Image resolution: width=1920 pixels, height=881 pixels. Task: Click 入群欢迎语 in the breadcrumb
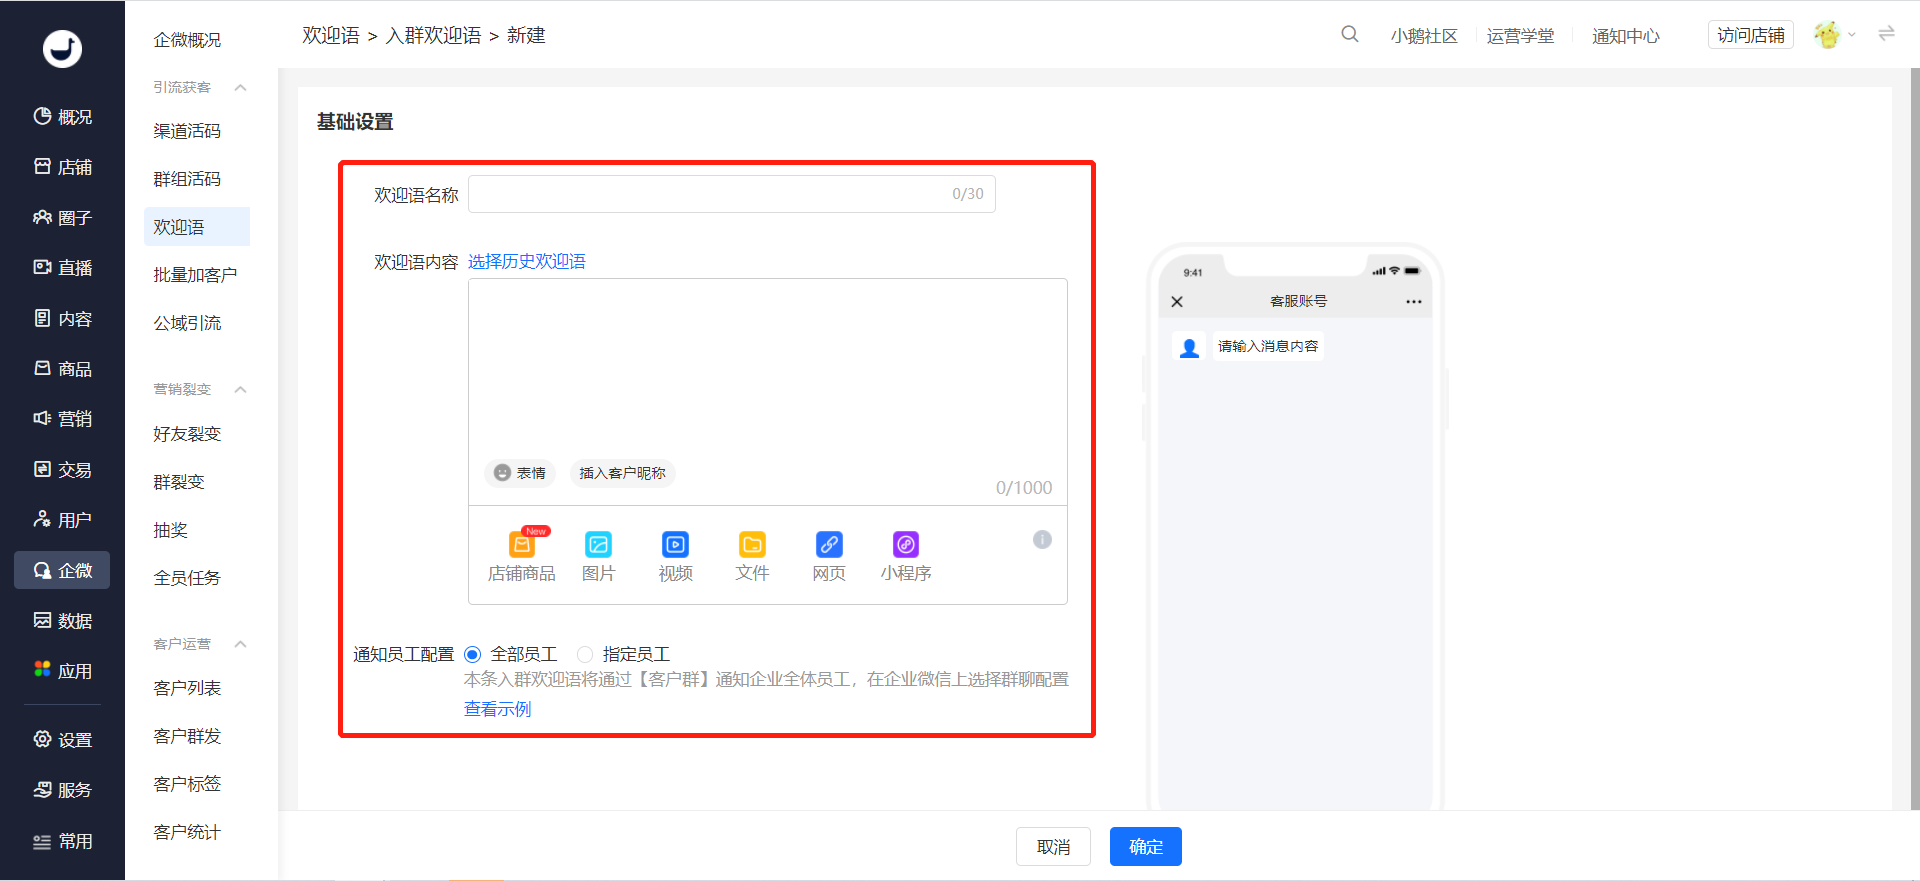[x=433, y=36]
